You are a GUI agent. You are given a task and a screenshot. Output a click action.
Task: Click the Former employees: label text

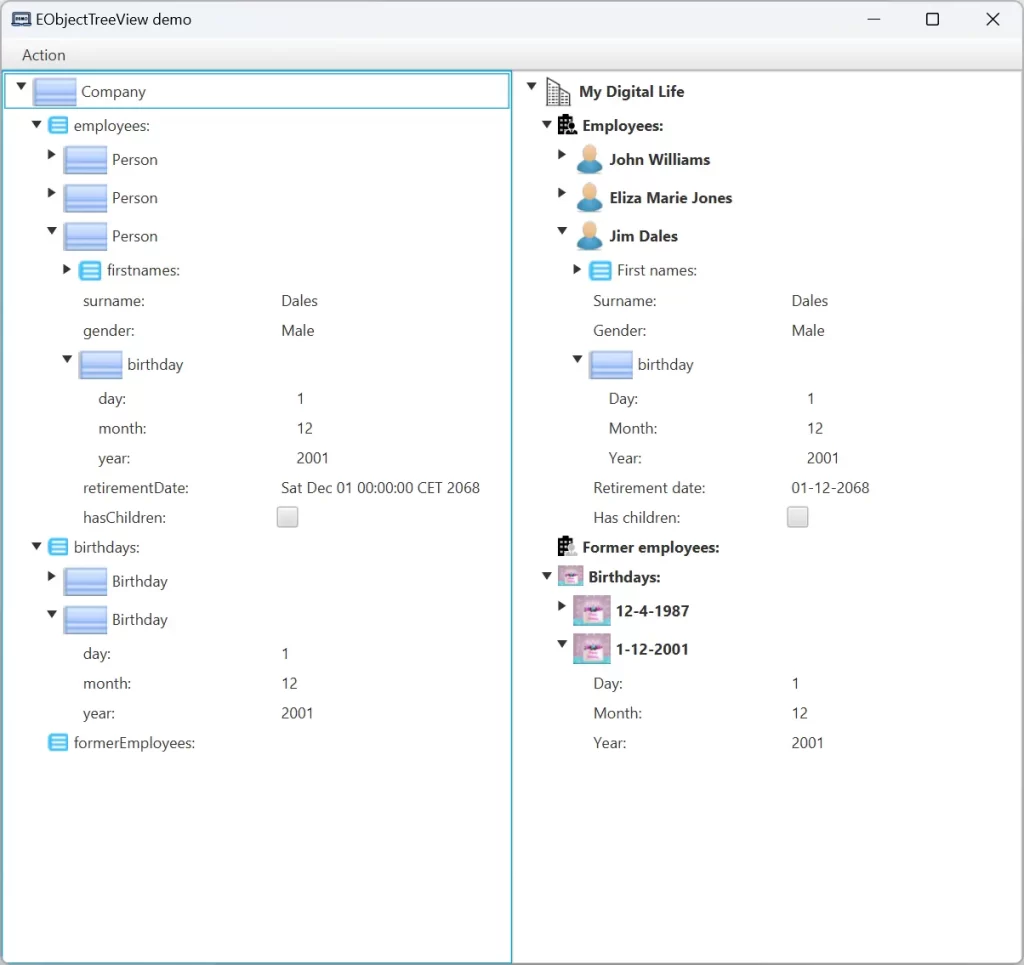[650, 547]
